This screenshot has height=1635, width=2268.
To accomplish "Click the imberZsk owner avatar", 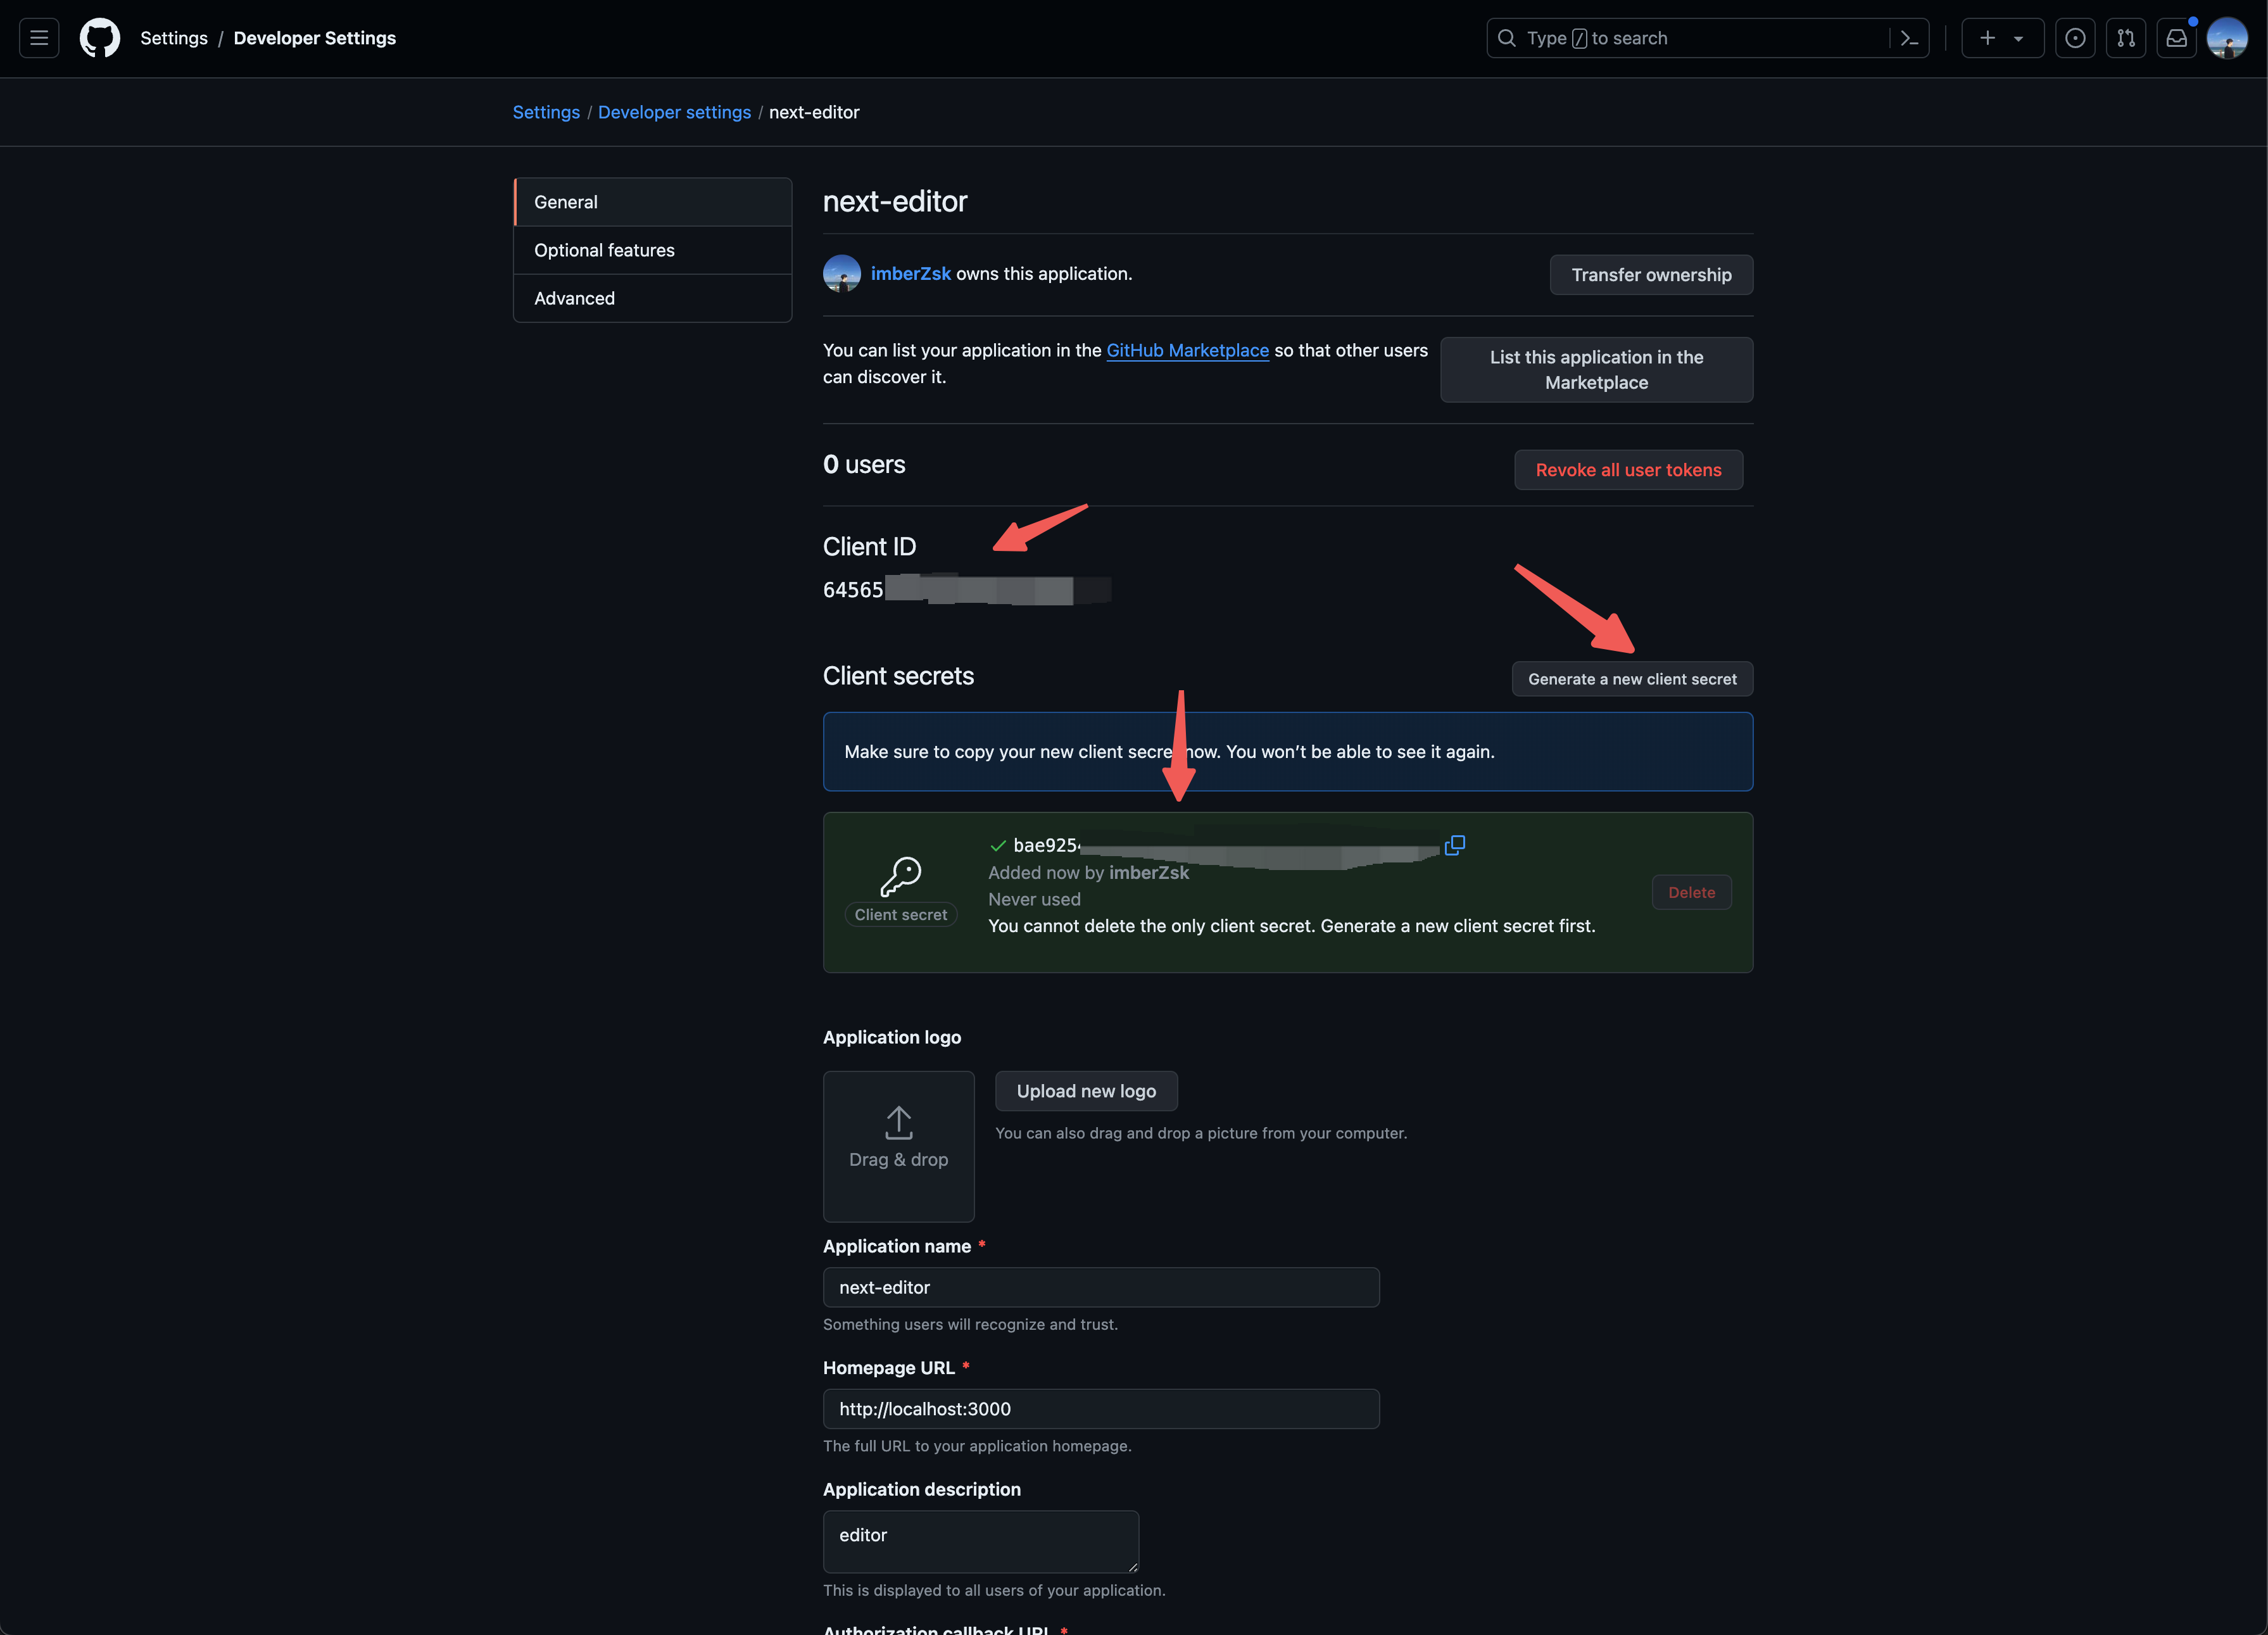I will pos(842,274).
